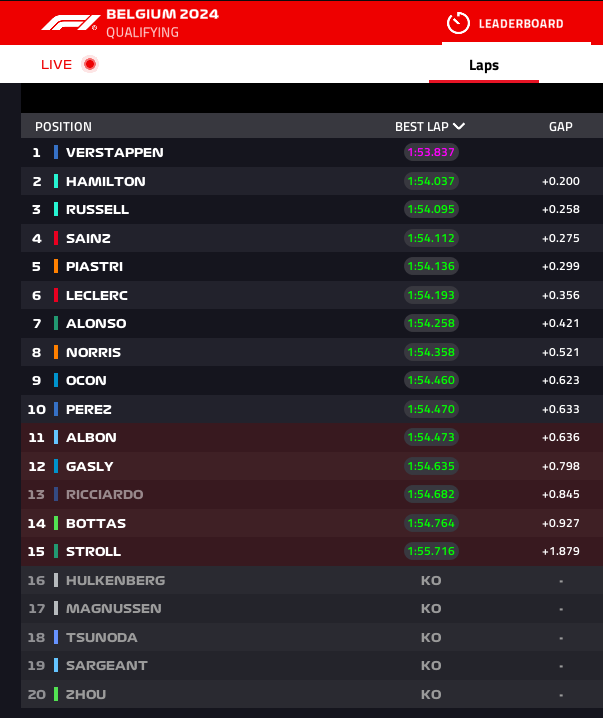Image resolution: width=603 pixels, height=718 pixels.
Task: Open the Belgium 2024 Qualifying title
Action: (162, 23)
